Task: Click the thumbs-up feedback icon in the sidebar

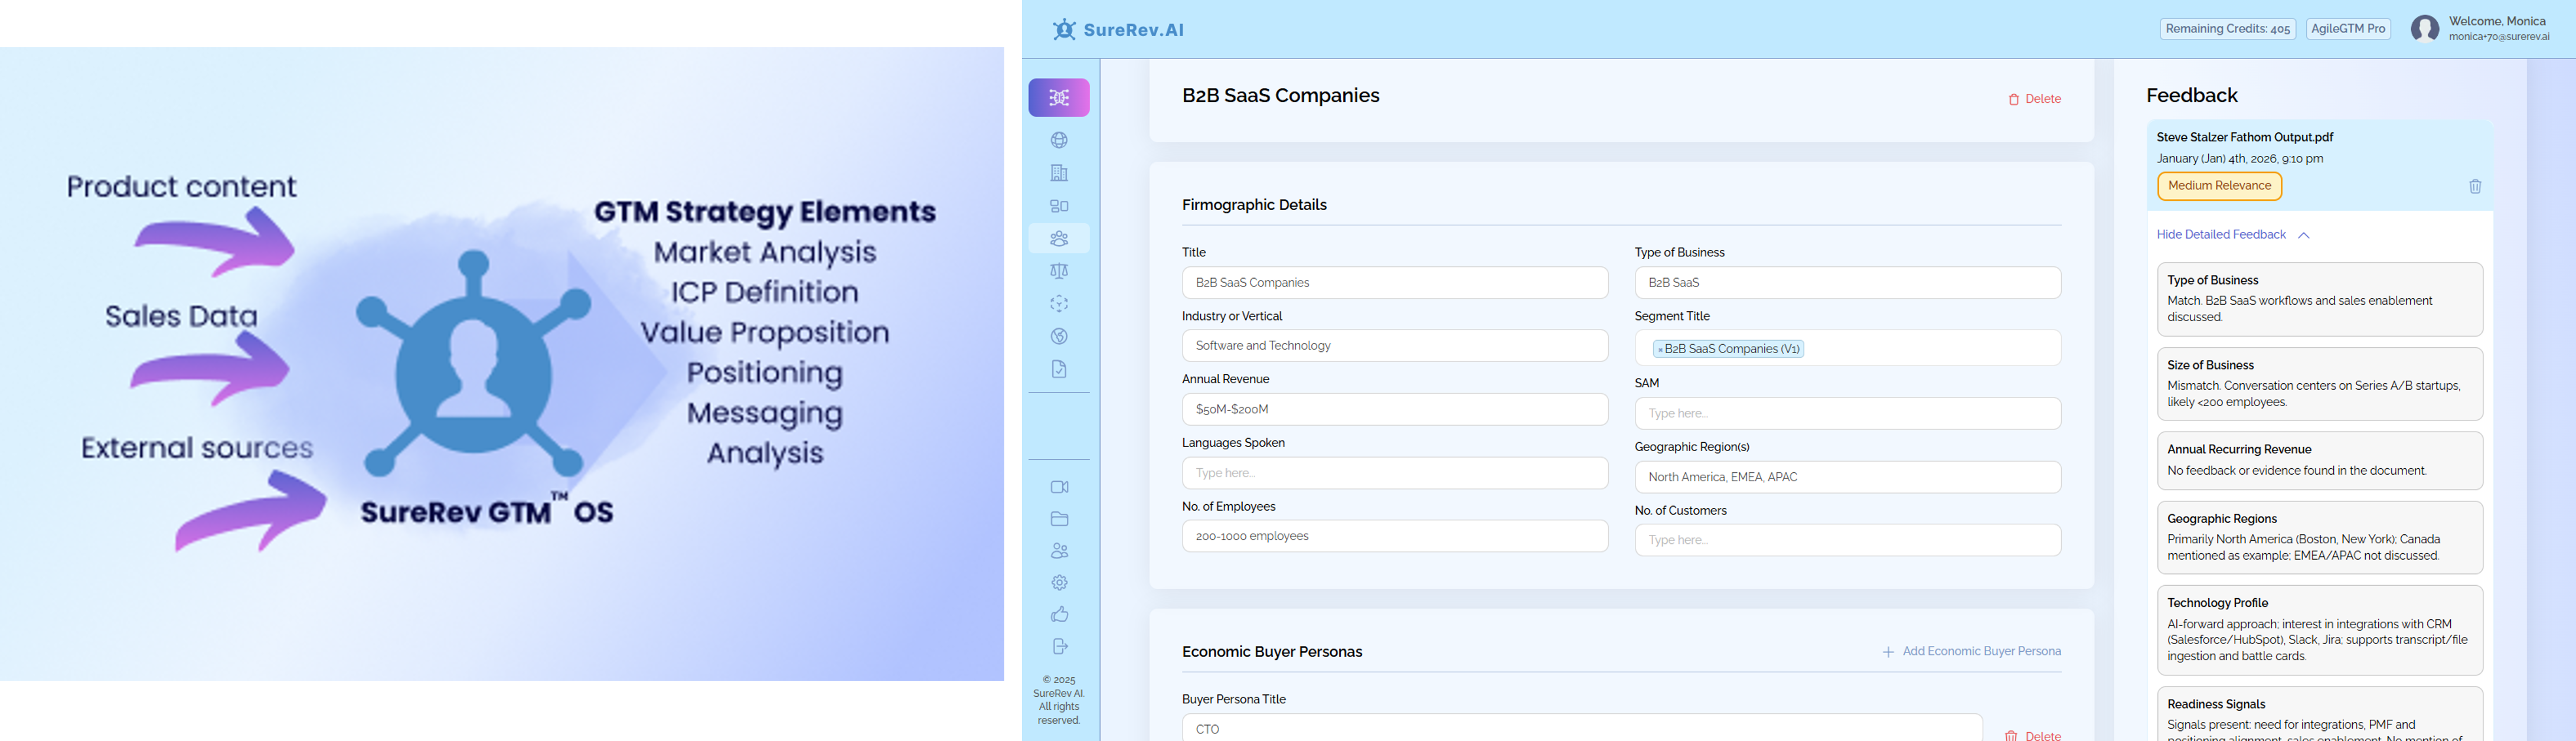Action: 1059,614
